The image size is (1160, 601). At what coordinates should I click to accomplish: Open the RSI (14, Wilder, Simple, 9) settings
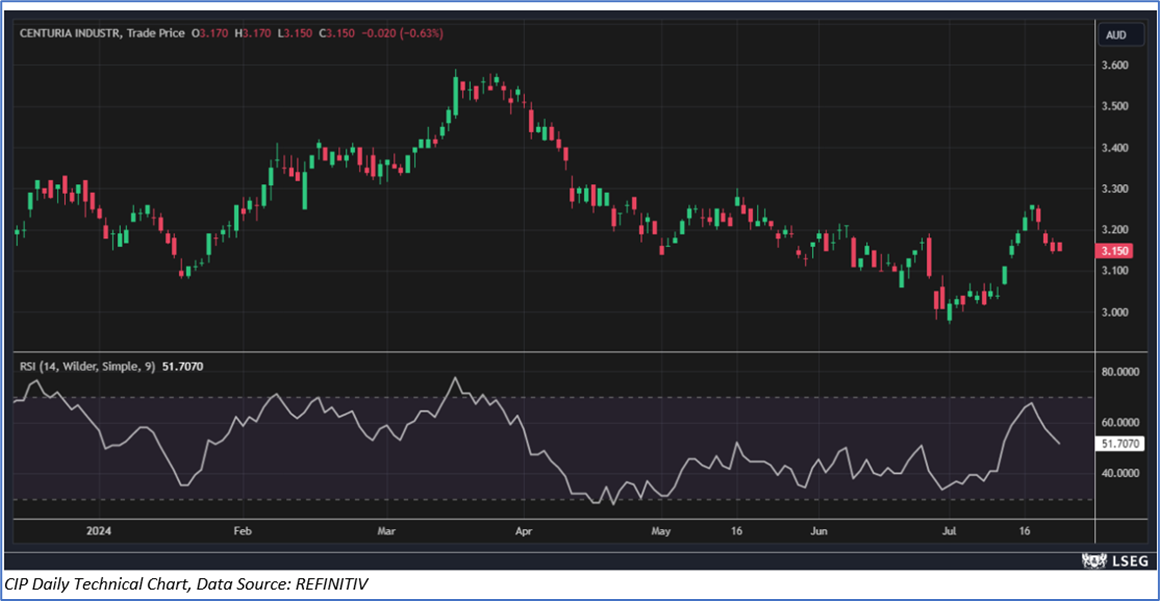(x=87, y=367)
